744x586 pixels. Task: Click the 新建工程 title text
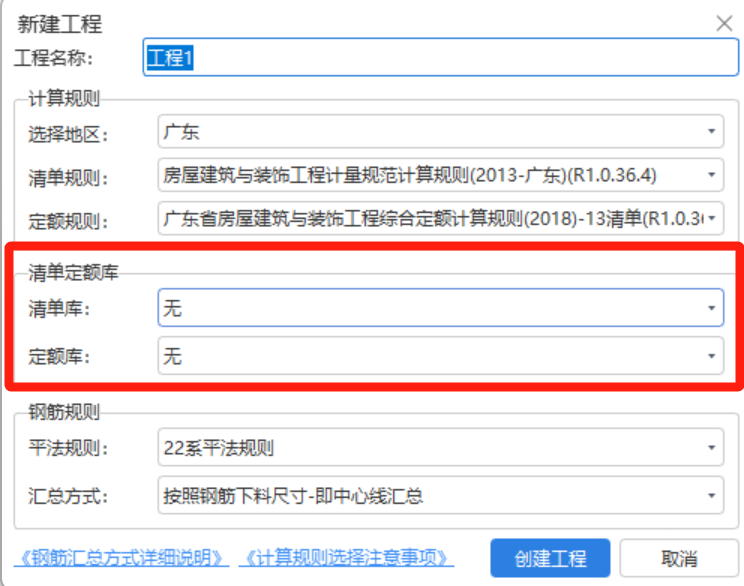pyautogui.click(x=60, y=24)
